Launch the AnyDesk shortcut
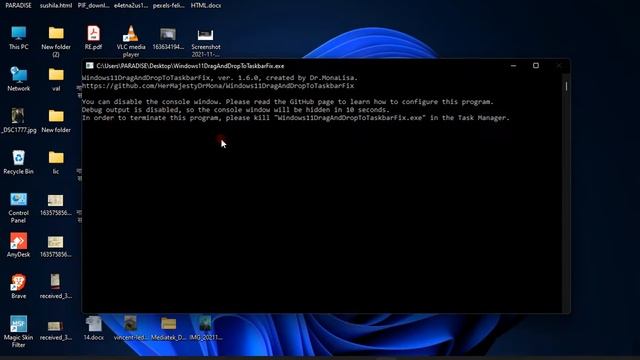Image resolution: width=640 pixels, height=360 pixels. coord(18,245)
